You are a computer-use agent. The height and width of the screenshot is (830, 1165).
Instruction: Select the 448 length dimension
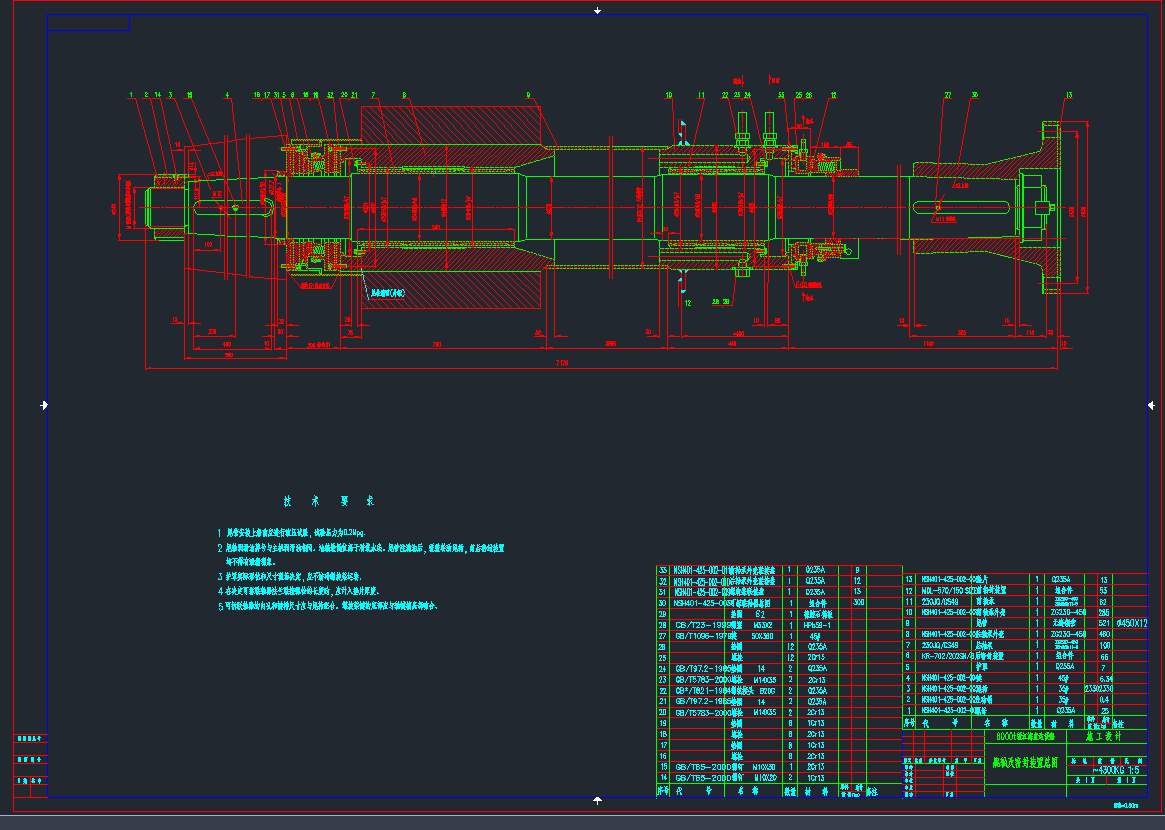[732, 344]
